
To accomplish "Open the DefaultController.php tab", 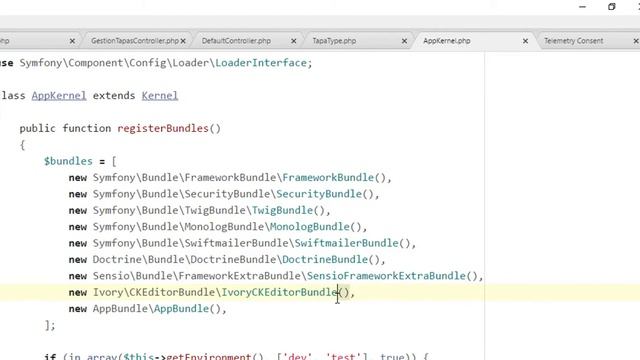I will 236,41.
